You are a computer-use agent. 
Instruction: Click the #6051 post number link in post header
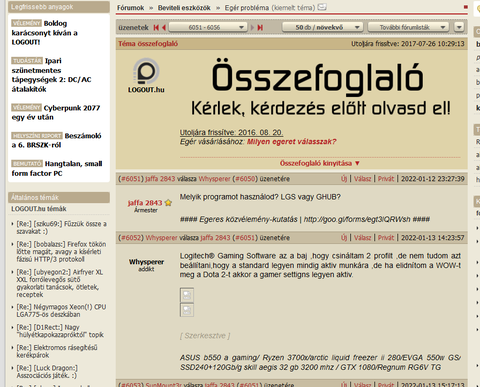click(131, 179)
